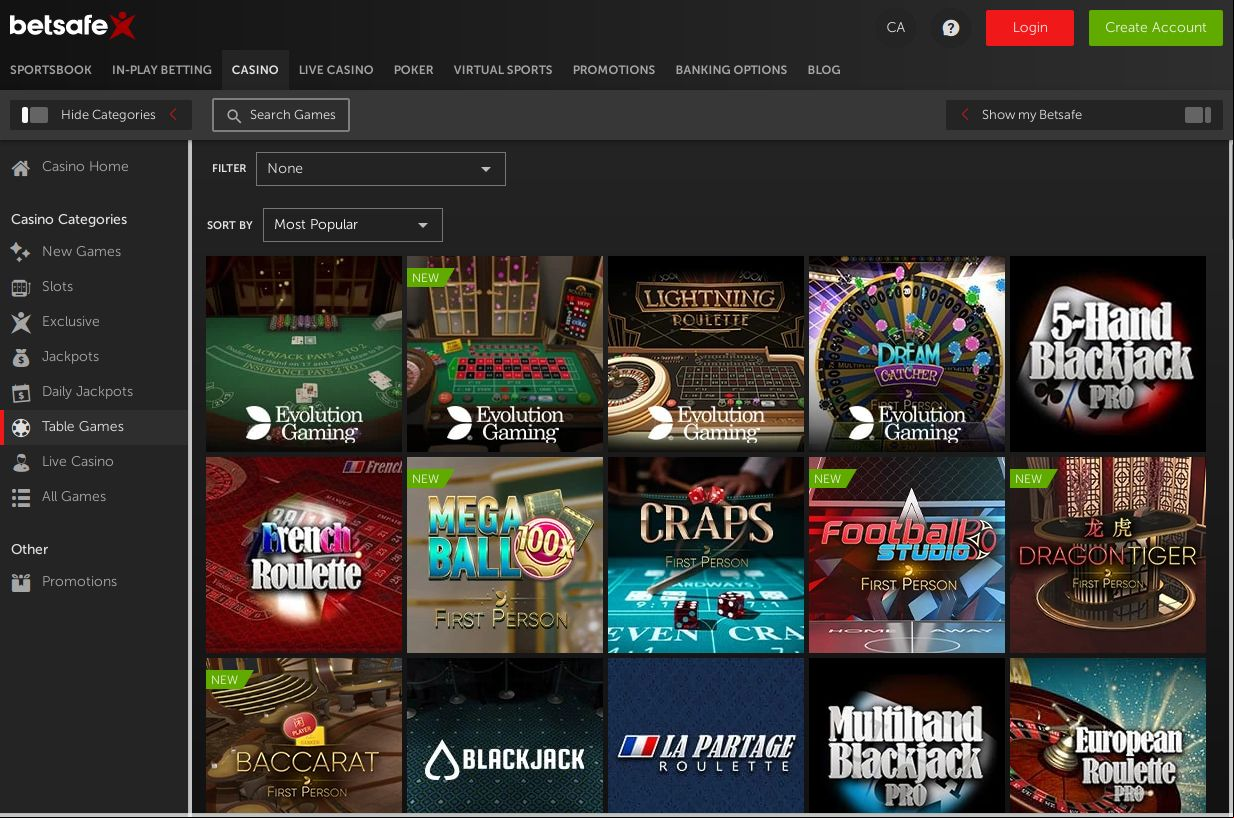Open the Slots category

[x=57, y=287]
